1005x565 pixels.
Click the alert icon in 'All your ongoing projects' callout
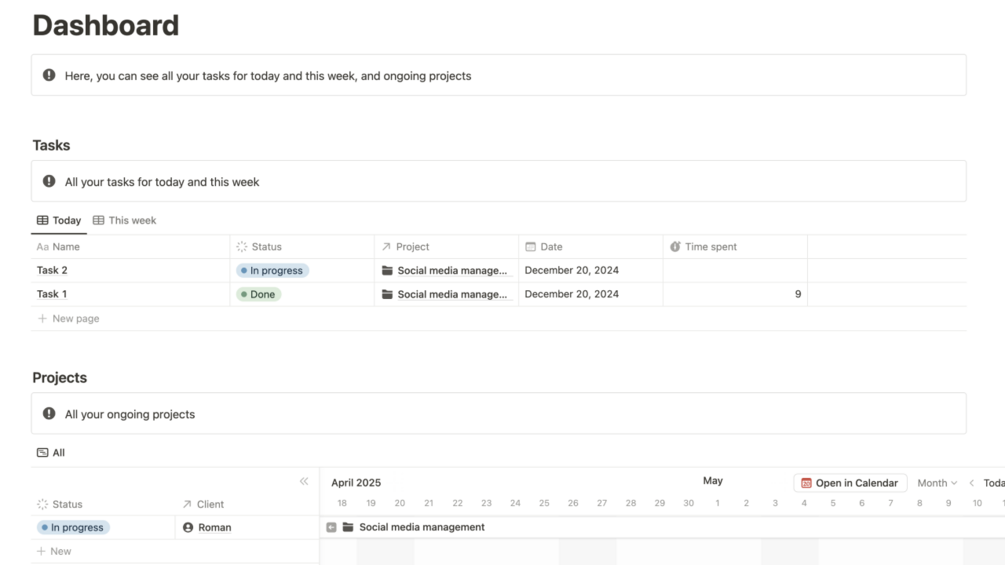pos(49,413)
